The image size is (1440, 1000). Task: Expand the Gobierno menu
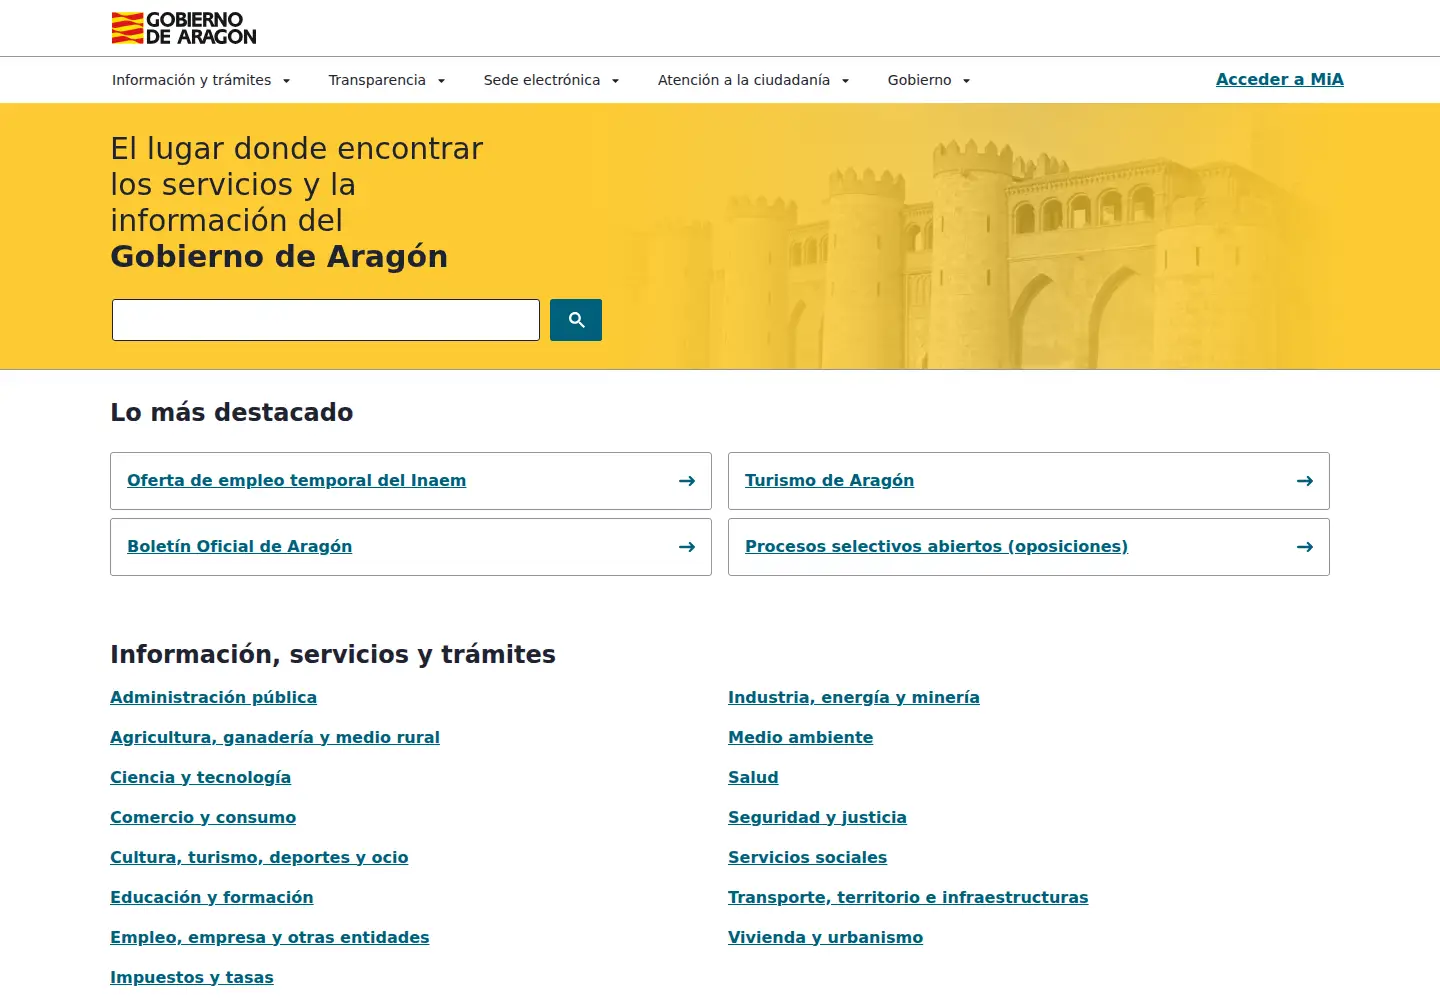pyautogui.click(x=929, y=80)
